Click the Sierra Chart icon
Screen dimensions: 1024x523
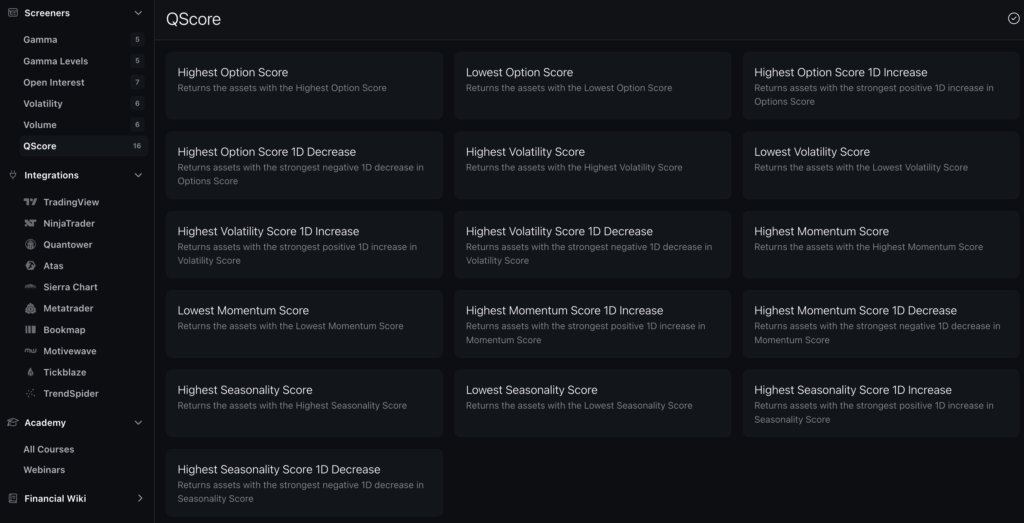30,287
